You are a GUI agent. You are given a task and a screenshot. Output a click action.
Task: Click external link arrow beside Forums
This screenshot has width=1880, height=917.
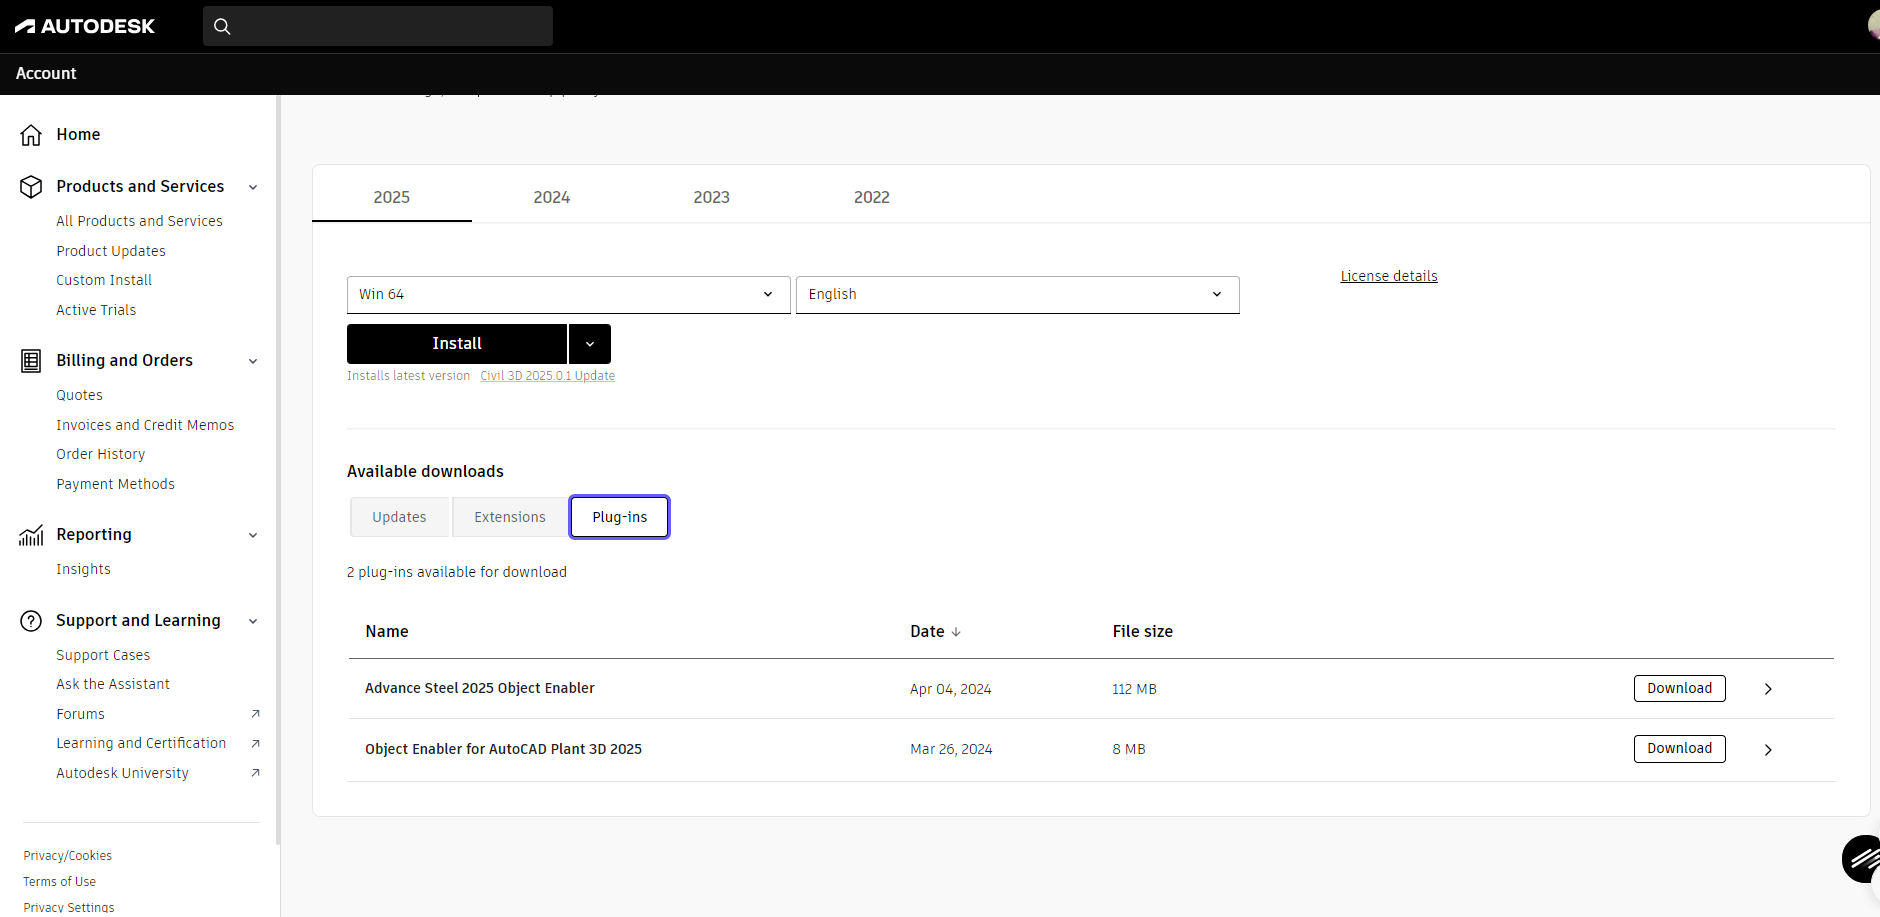(x=255, y=714)
